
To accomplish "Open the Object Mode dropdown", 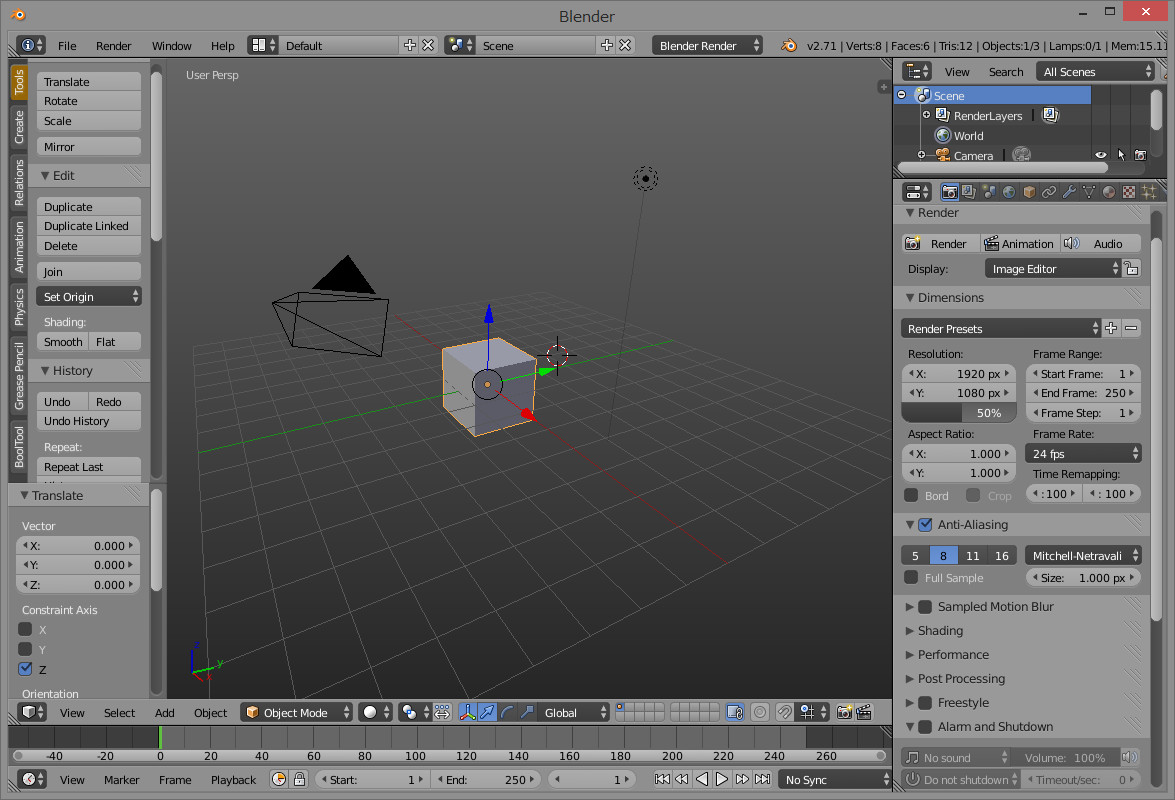I will tap(297, 712).
